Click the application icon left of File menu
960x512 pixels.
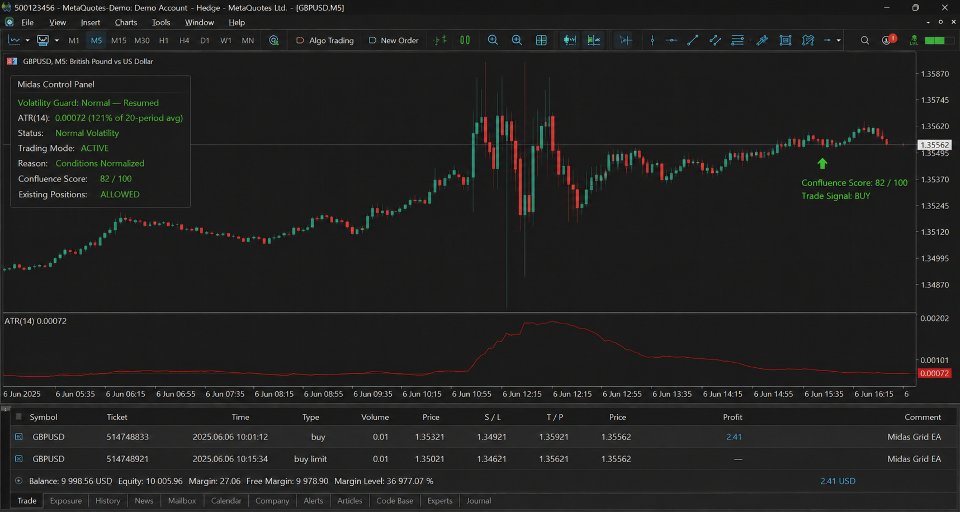(x=9, y=22)
